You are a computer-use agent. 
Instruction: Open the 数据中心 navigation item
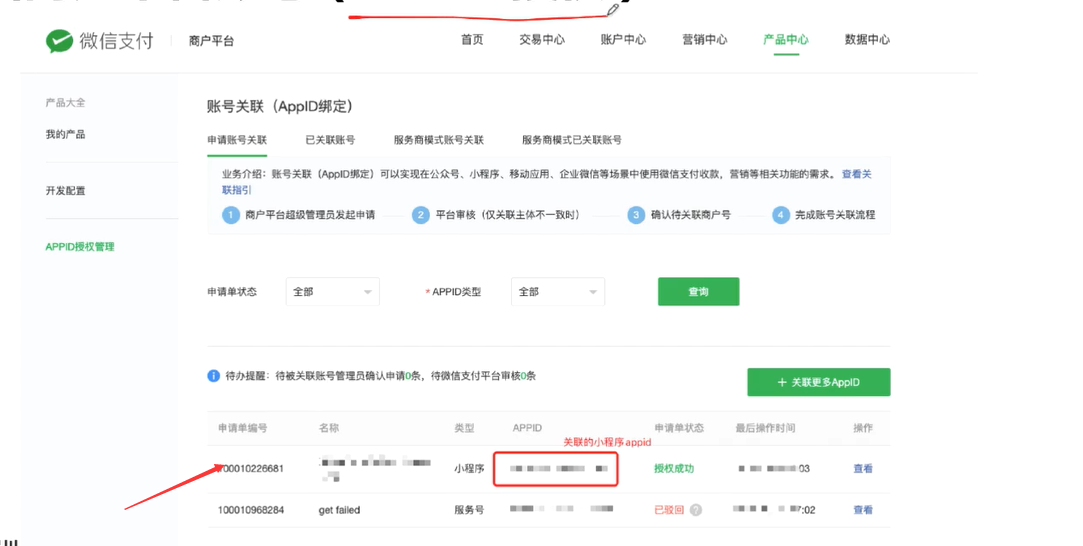pyautogui.click(x=868, y=40)
